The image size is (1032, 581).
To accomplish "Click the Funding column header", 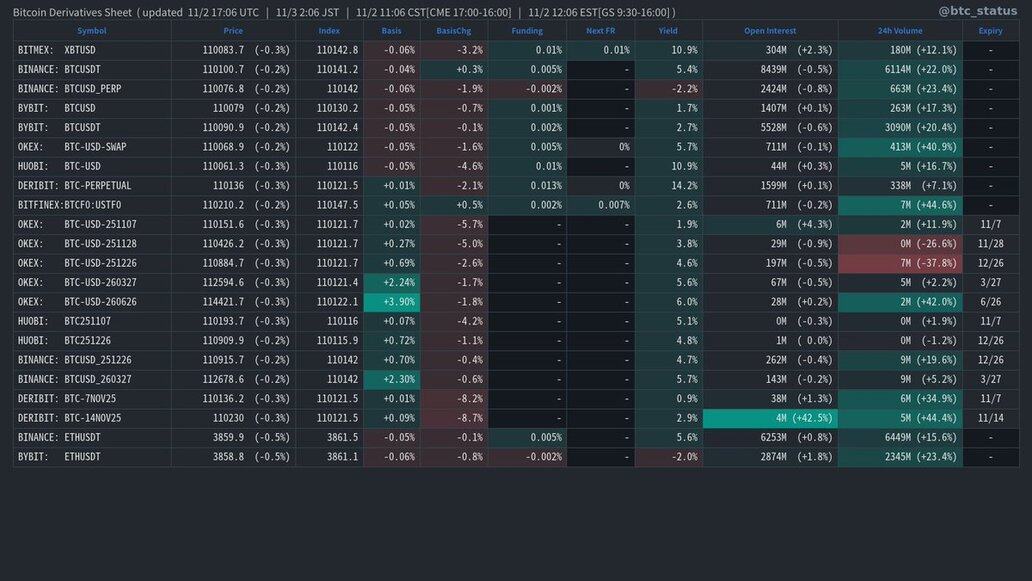I will (527, 31).
